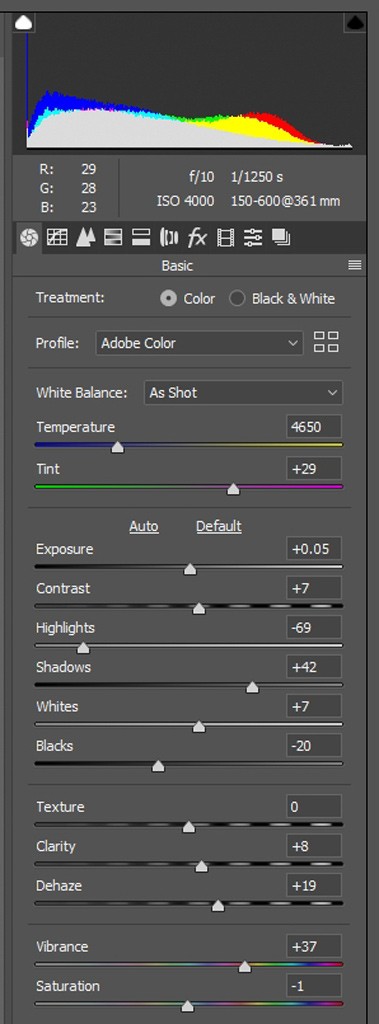This screenshot has width=379, height=1024.
Task: Open the profile browser grid icon
Action: tap(326, 342)
